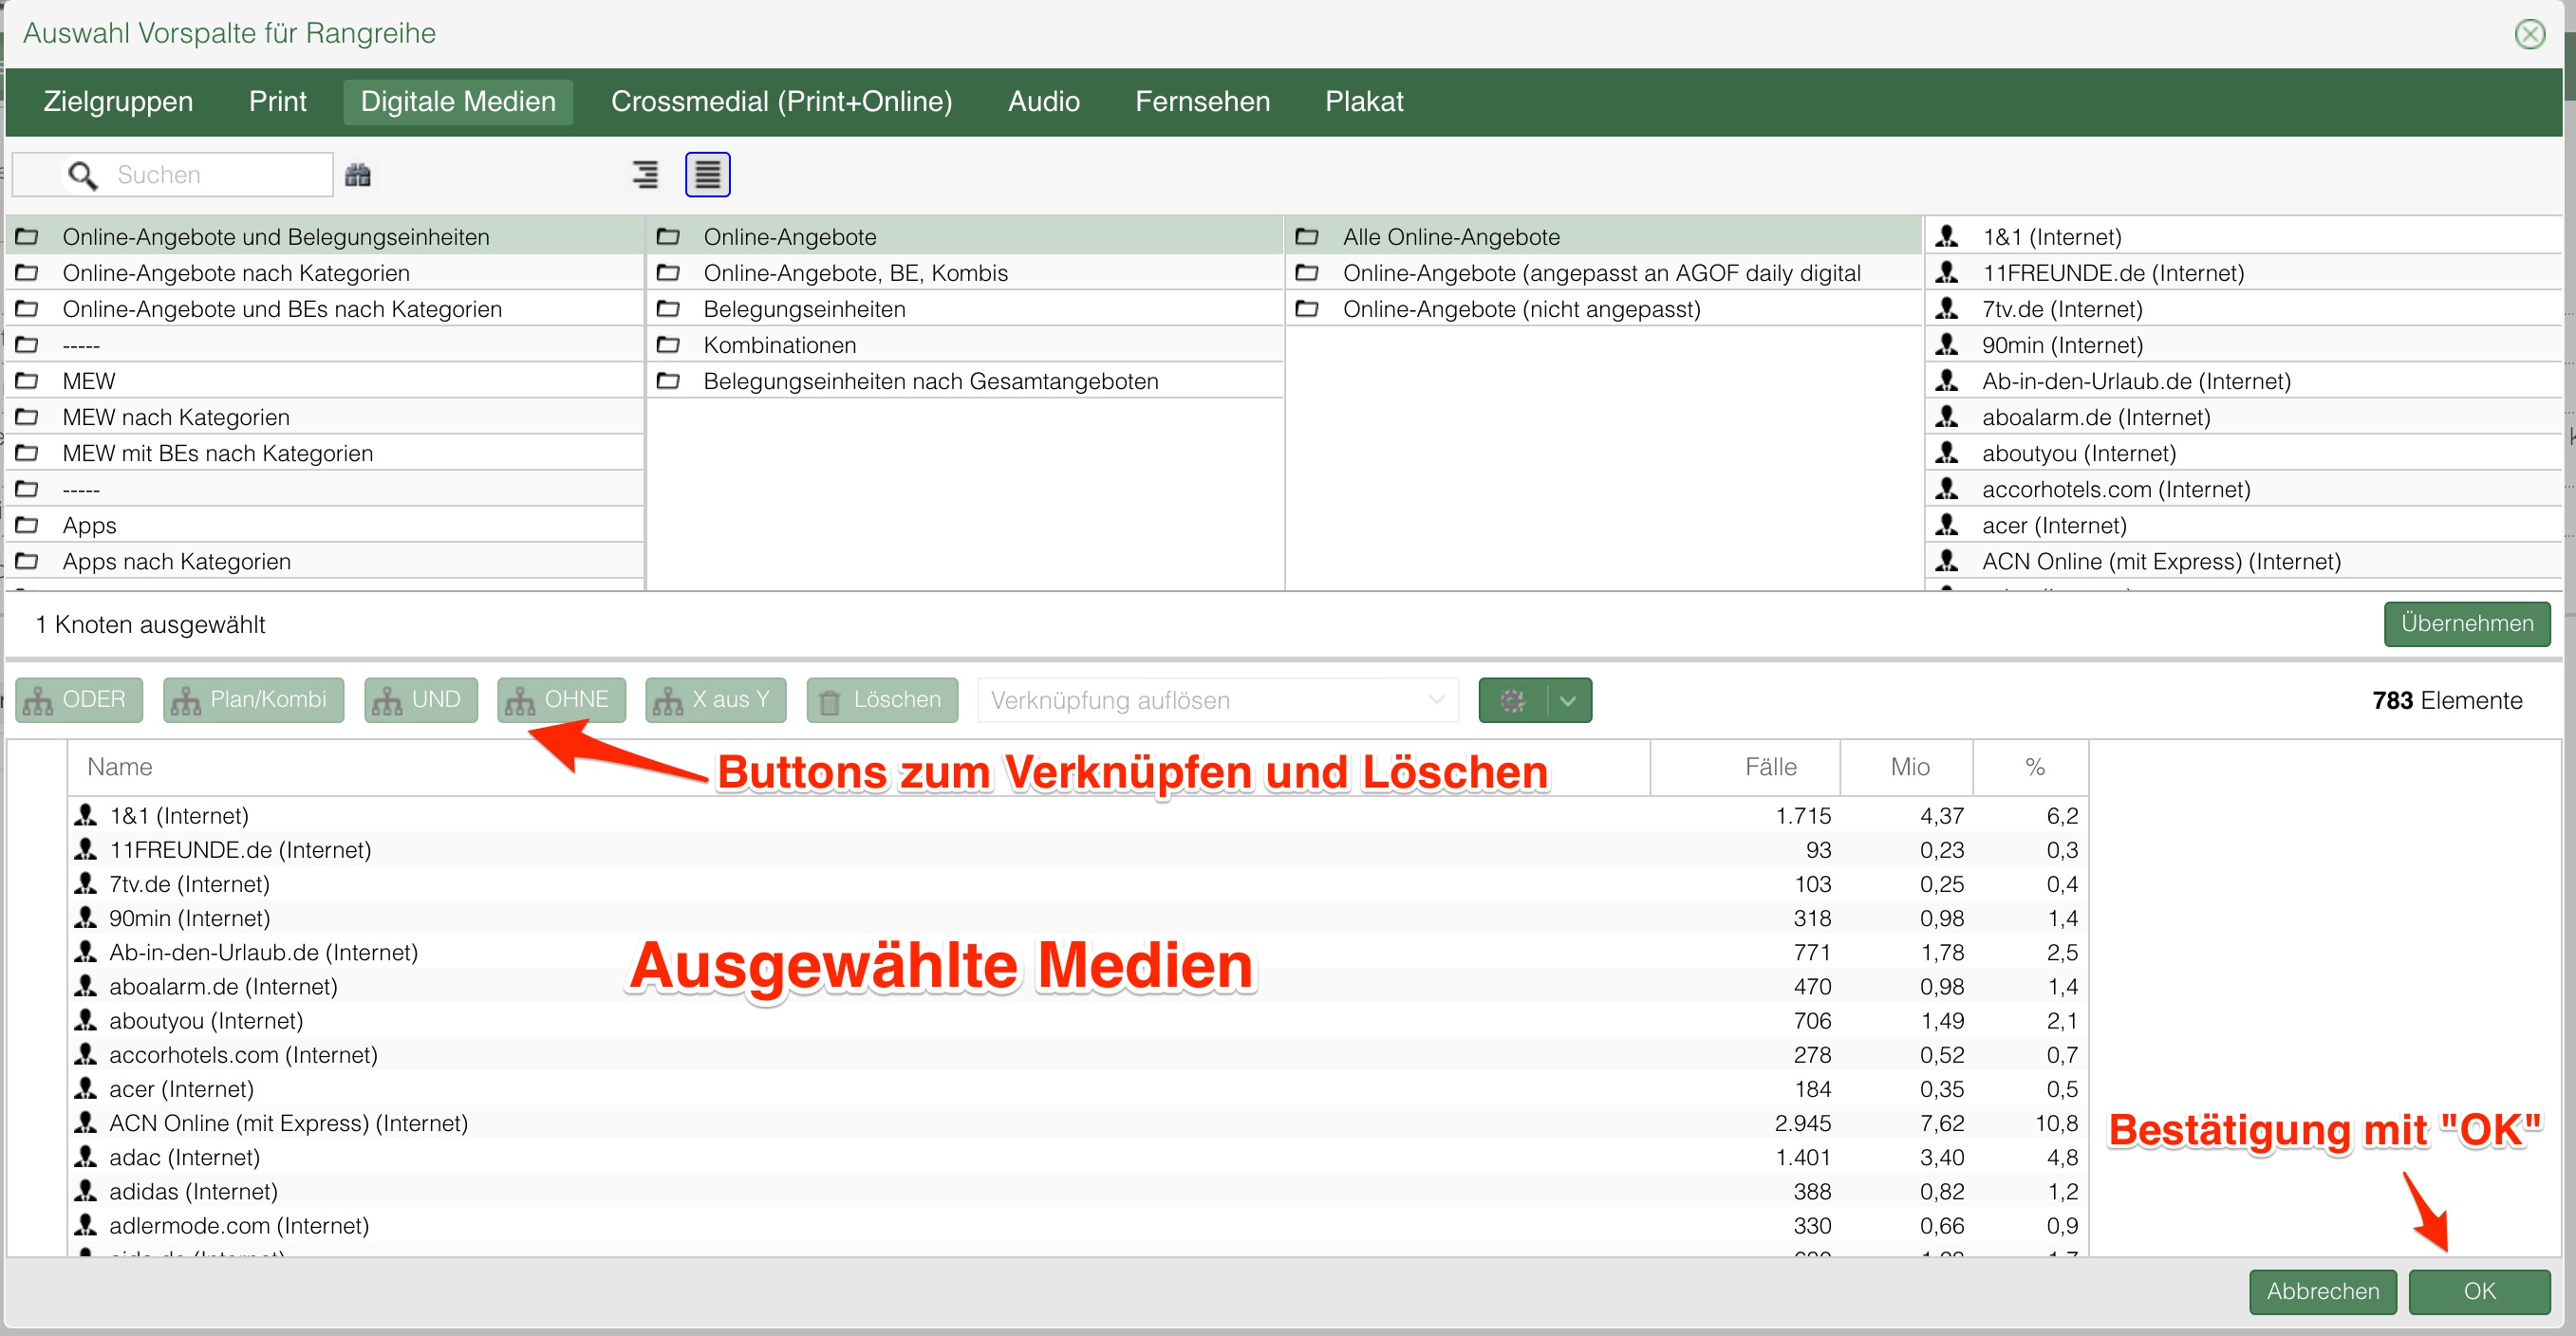Switch to the Plakat tab
Image resolution: width=2576 pixels, height=1336 pixels.
(x=1363, y=102)
